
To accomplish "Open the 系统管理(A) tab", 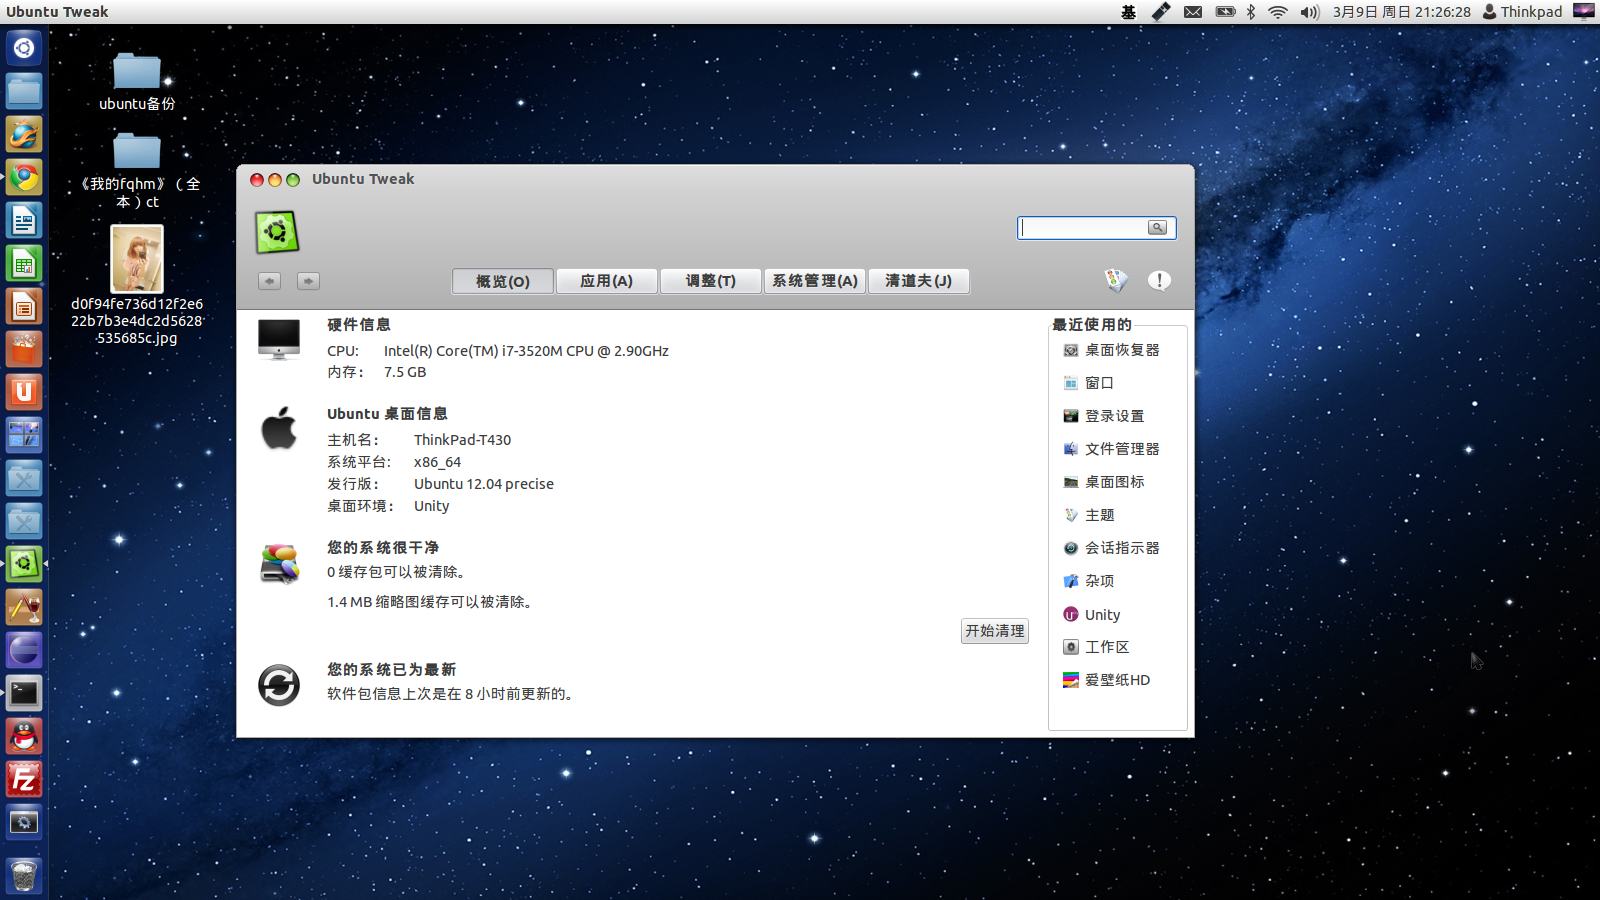I will tap(815, 281).
